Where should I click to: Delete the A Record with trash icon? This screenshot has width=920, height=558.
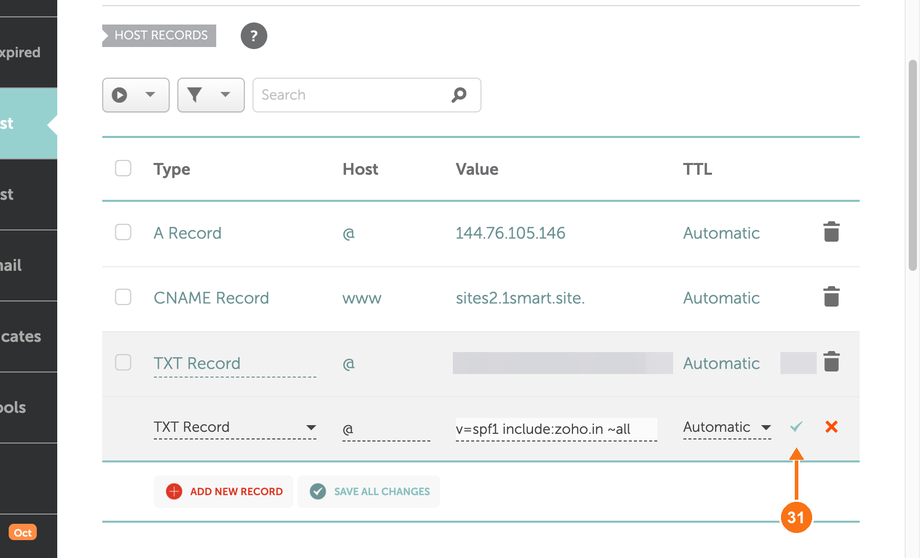(x=831, y=232)
